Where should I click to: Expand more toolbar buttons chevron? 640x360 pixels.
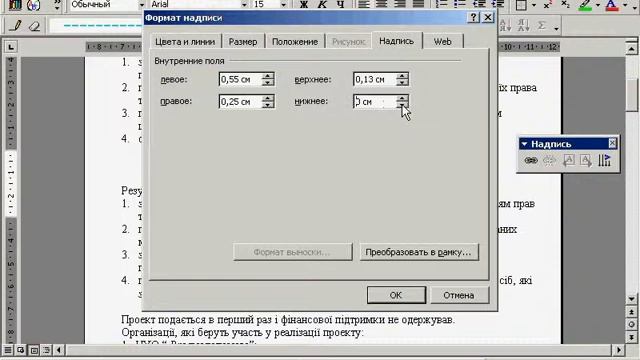(57, 4)
